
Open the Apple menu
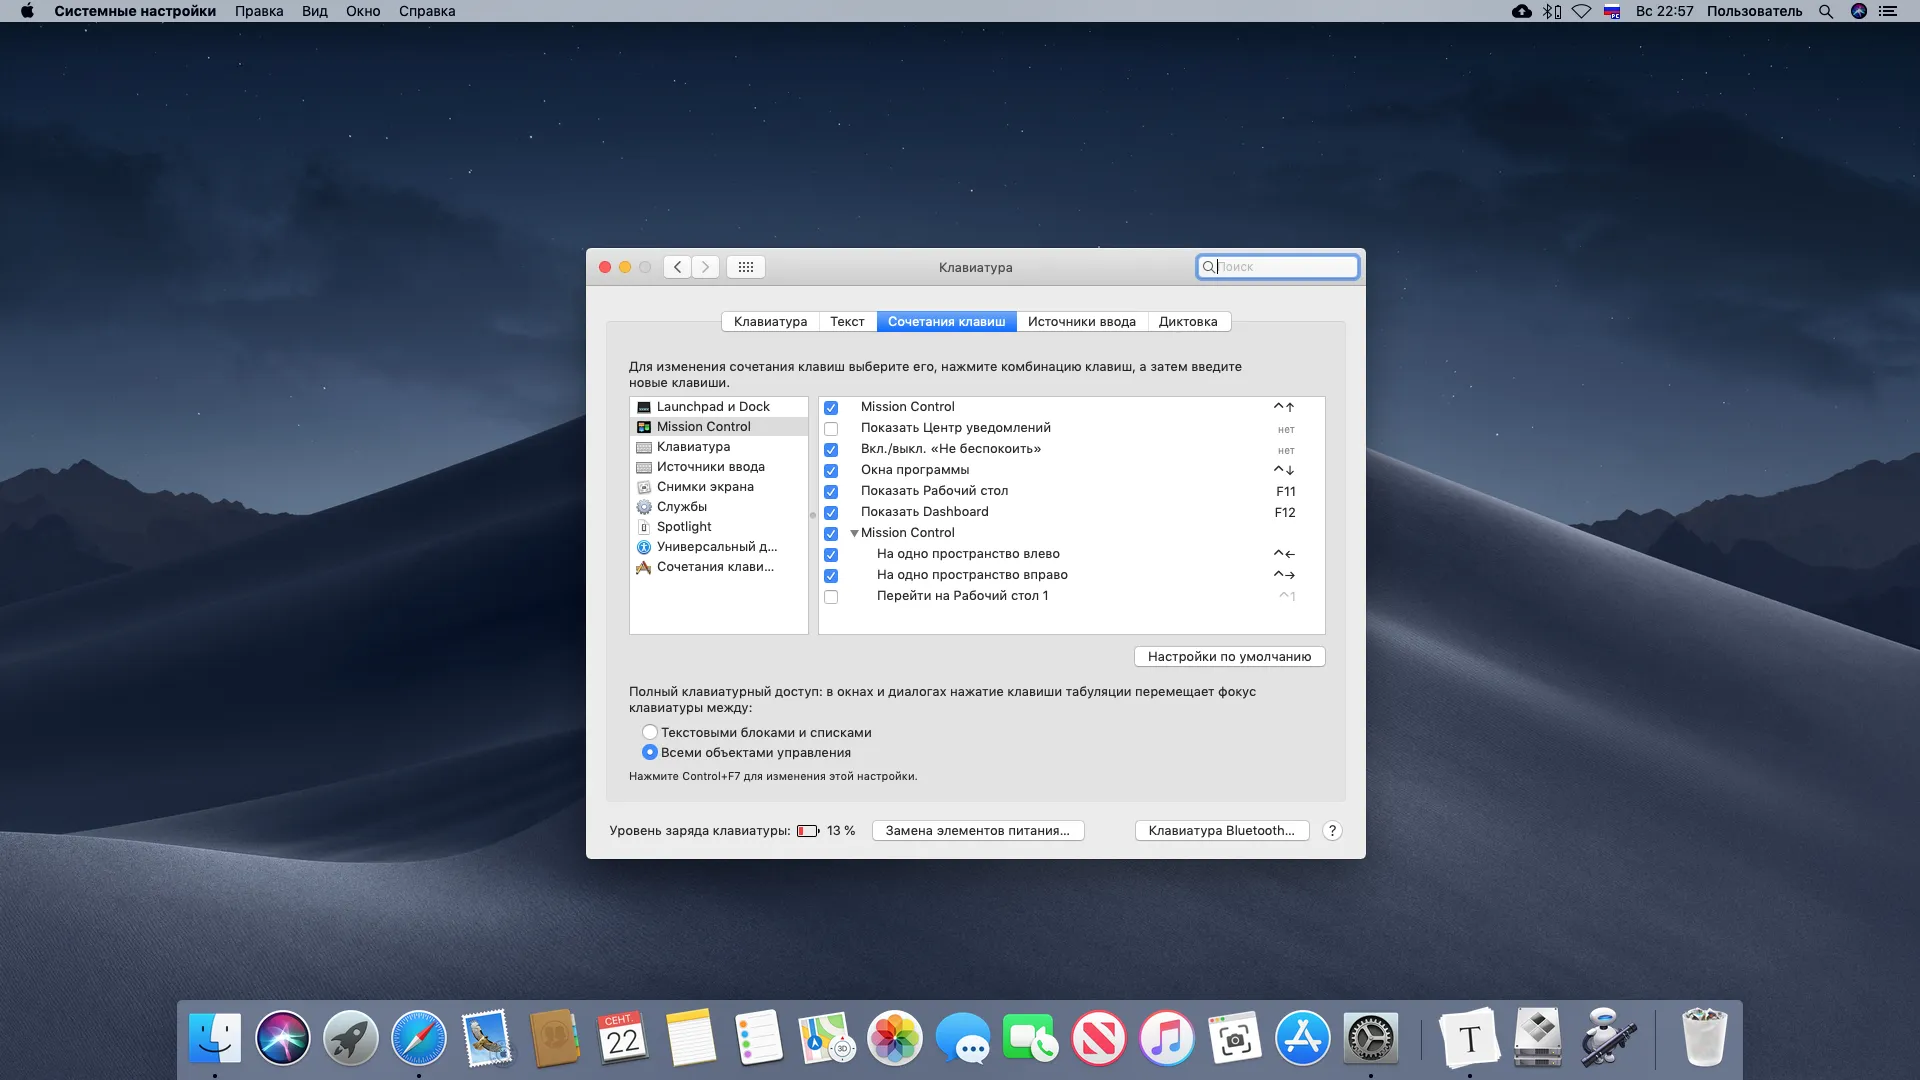coord(27,11)
